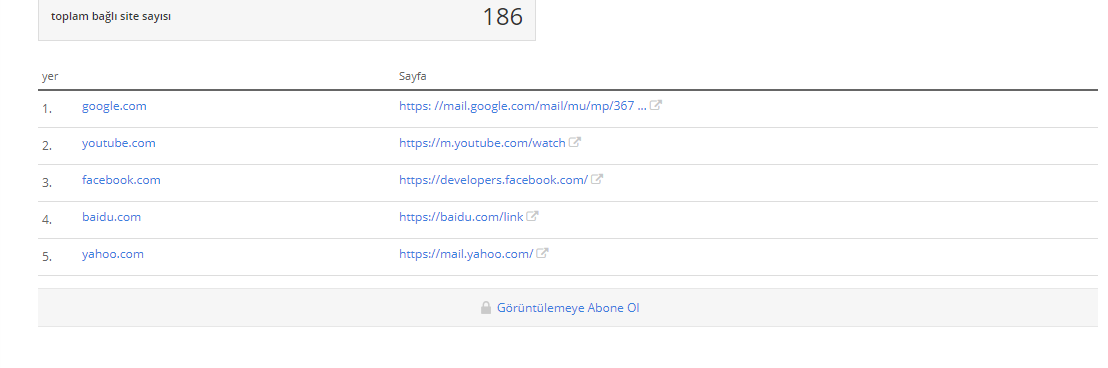Open external link icon for mail.google.com URL

point(656,106)
